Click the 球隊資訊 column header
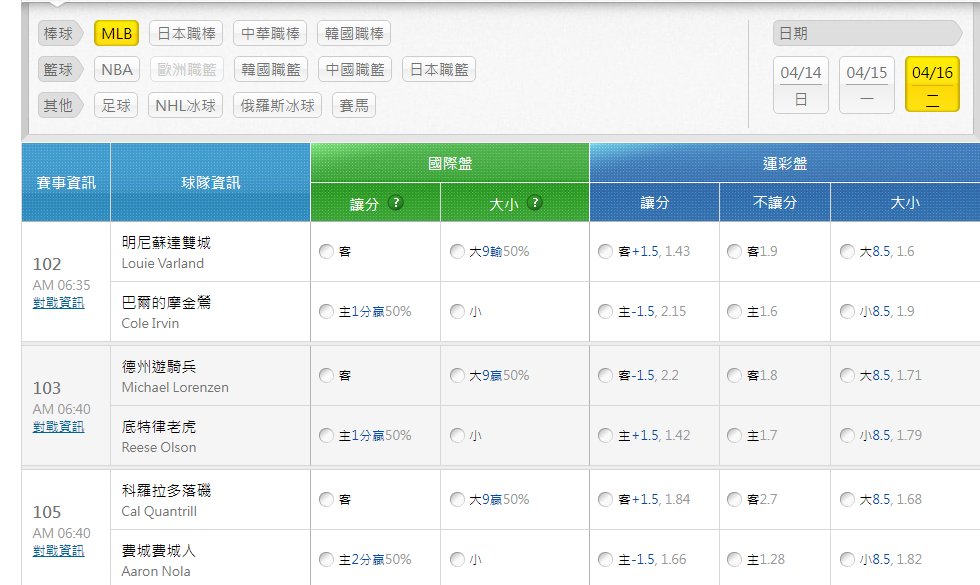Viewport: 980px width, 585px height. pyautogui.click(x=211, y=182)
